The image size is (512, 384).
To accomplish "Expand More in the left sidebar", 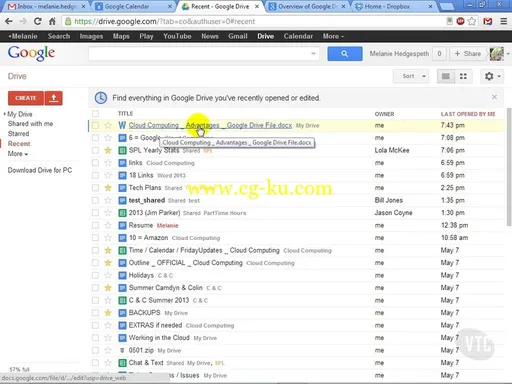I will coord(18,154).
